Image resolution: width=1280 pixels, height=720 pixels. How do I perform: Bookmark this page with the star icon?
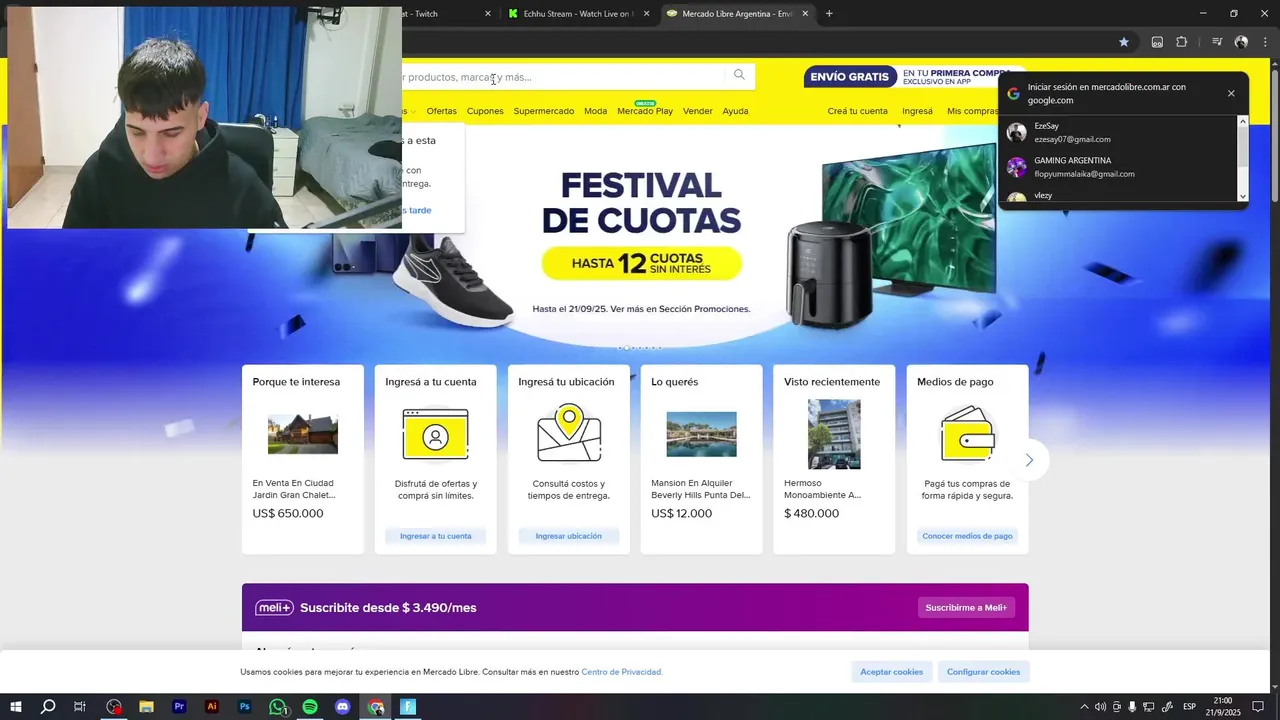pos(1124,42)
